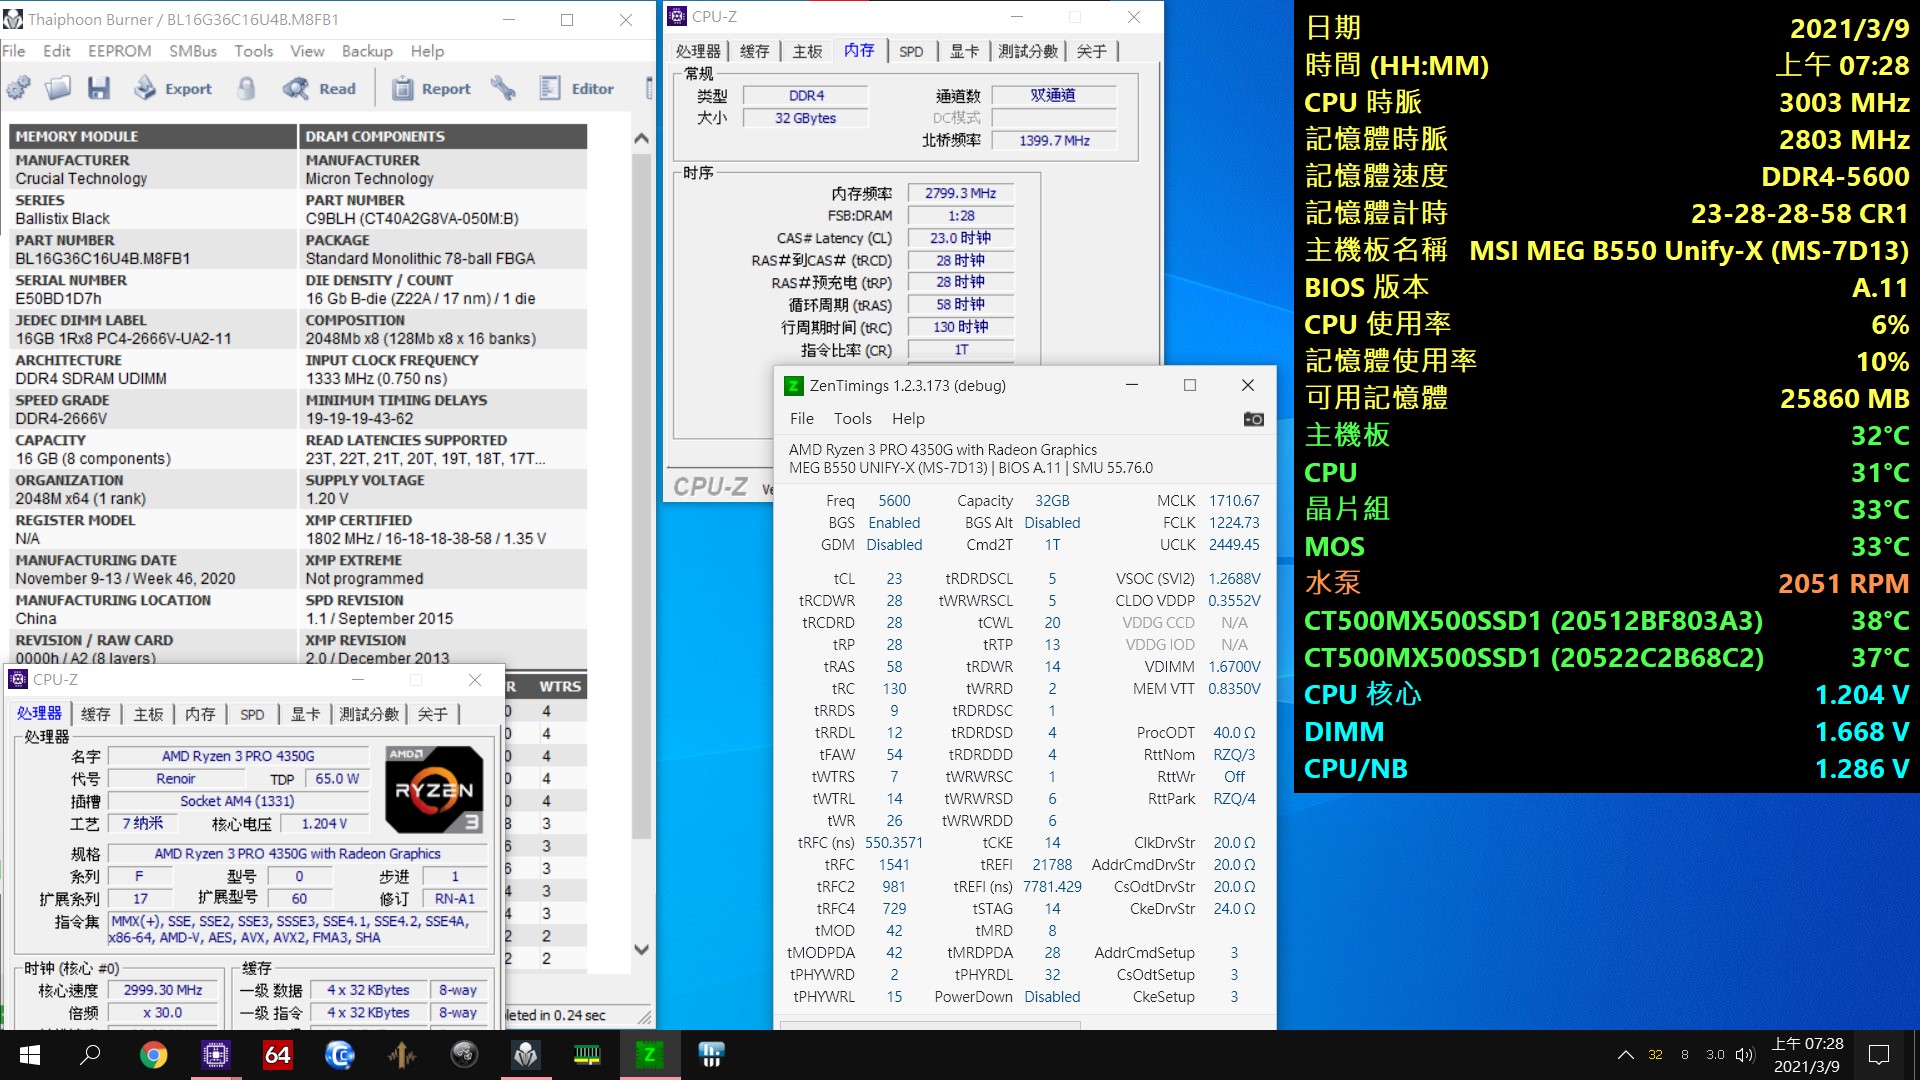Screen dimensions: 1920x1080
Task: Click the round dark swirl taskbar icon
Action: point(464,1055)
